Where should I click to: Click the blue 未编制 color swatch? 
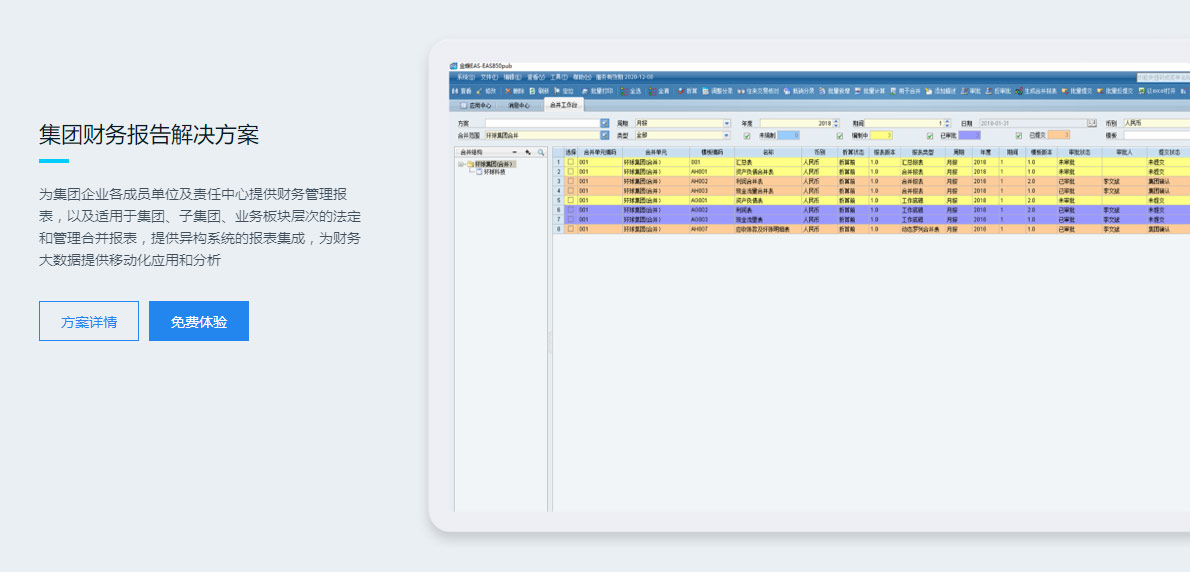pos(789,136)
